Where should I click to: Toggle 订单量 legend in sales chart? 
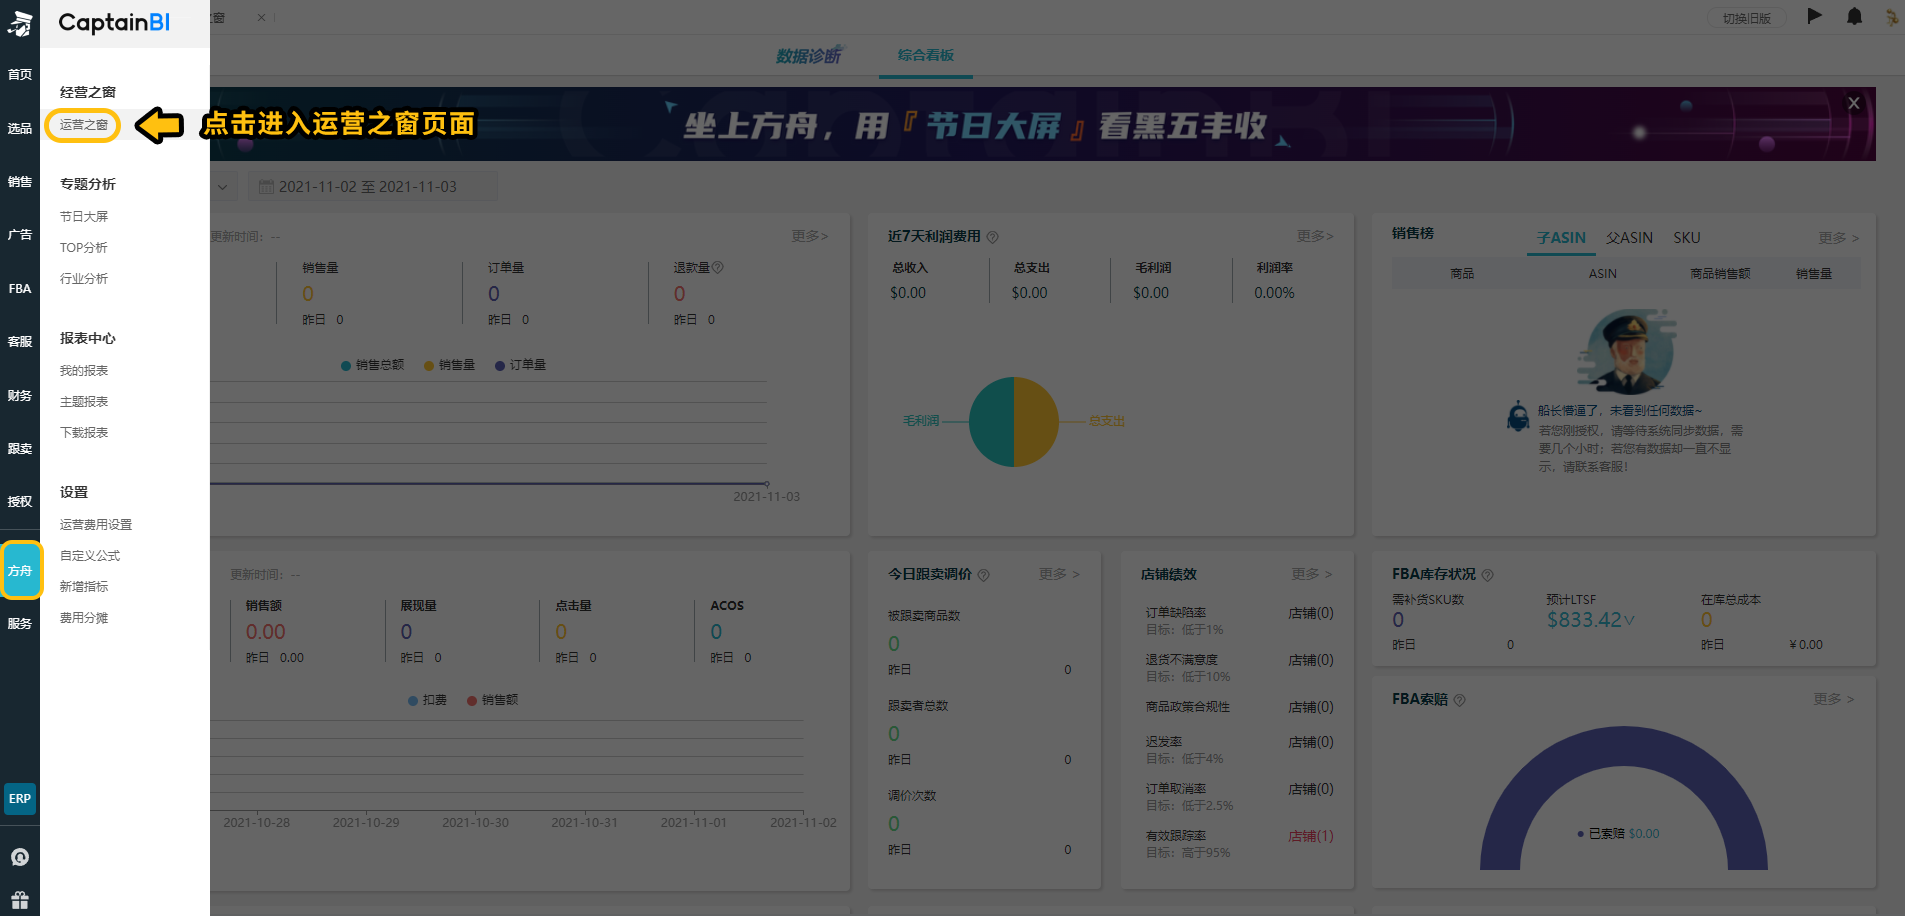[520, 365]
